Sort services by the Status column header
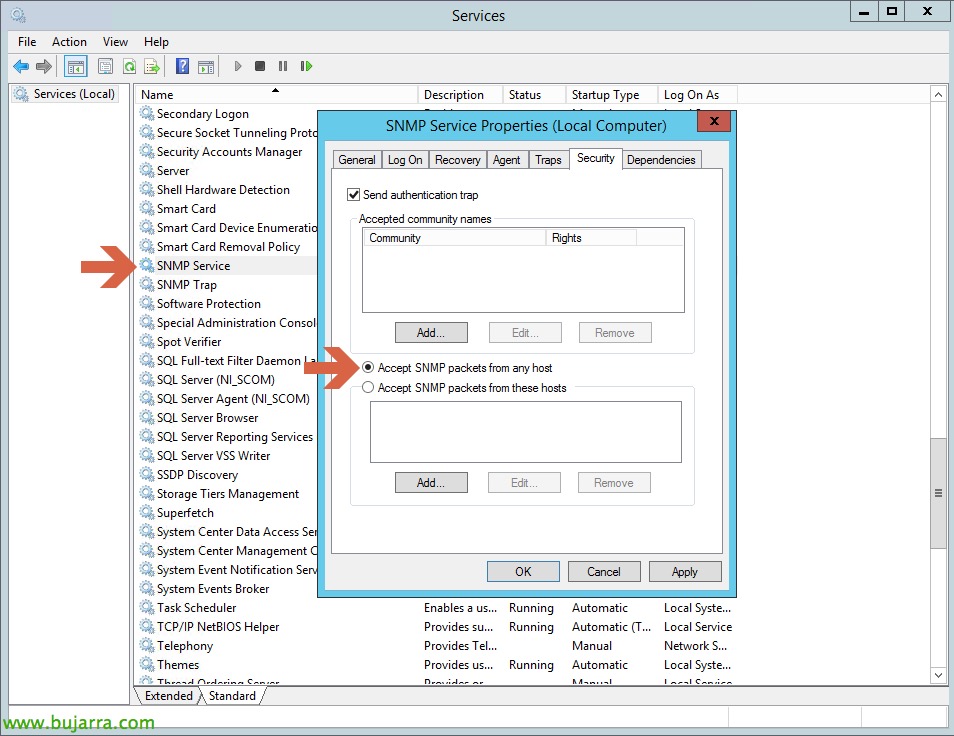The image size is (954, 736). point(534,94)
